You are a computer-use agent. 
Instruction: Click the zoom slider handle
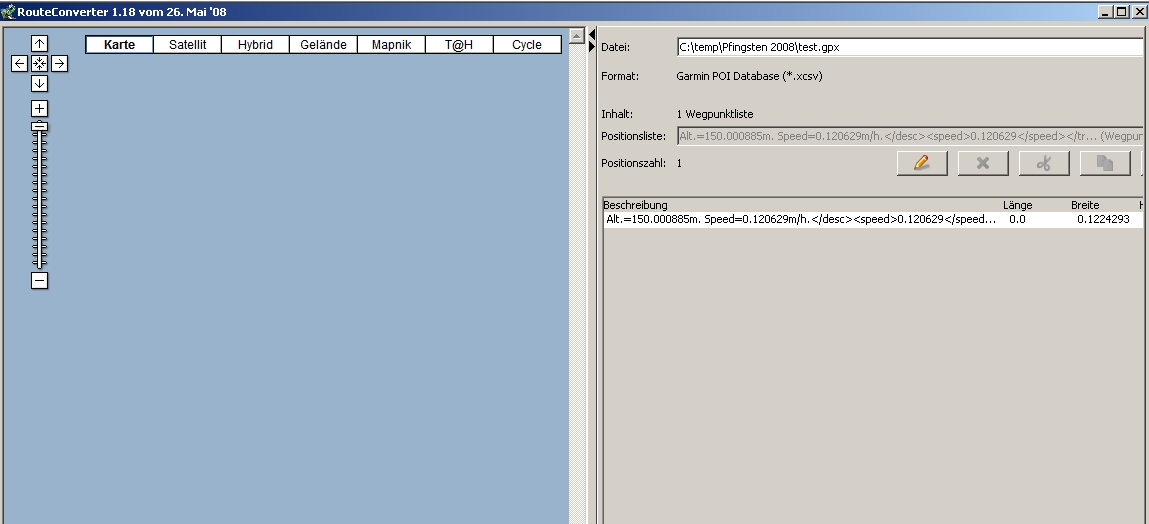(x=39, y=126)
